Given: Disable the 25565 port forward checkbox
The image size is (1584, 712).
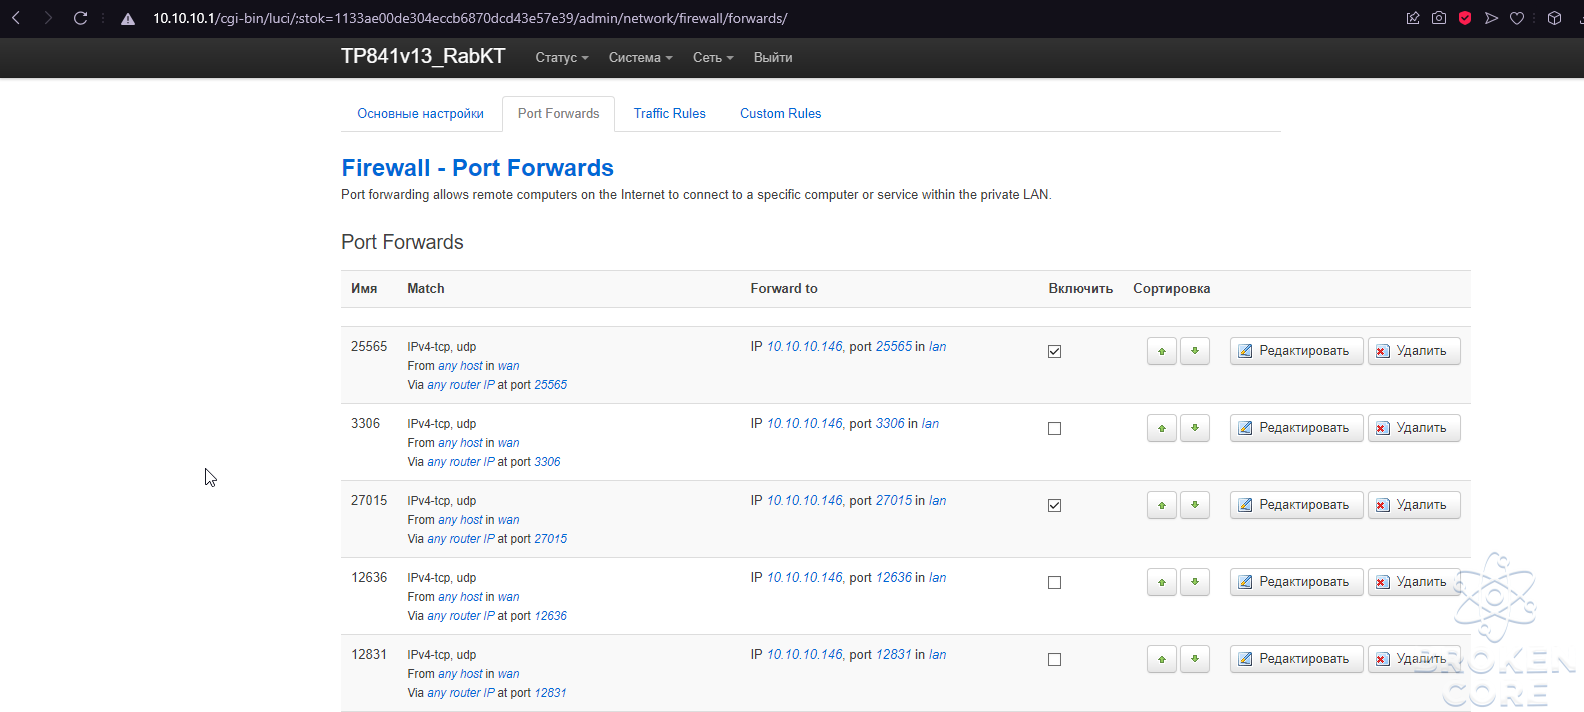Looking at the screenshot, I should 1054,351.
